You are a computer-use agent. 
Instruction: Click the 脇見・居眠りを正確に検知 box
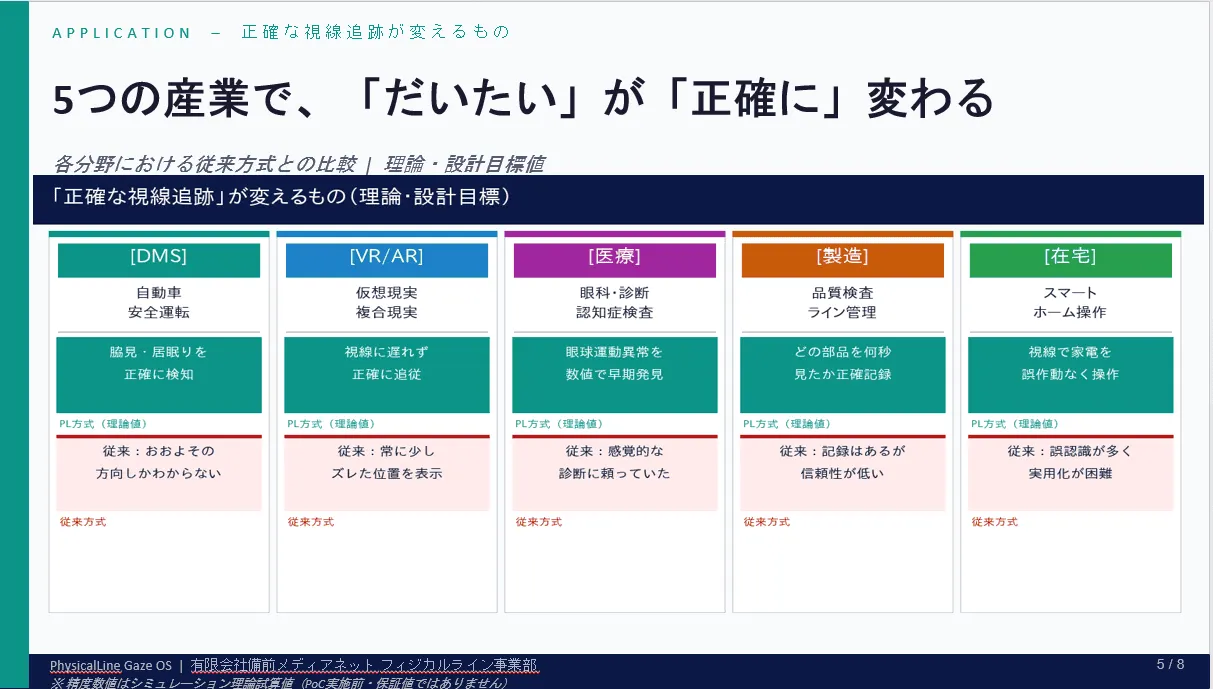(x=158, y=374)
